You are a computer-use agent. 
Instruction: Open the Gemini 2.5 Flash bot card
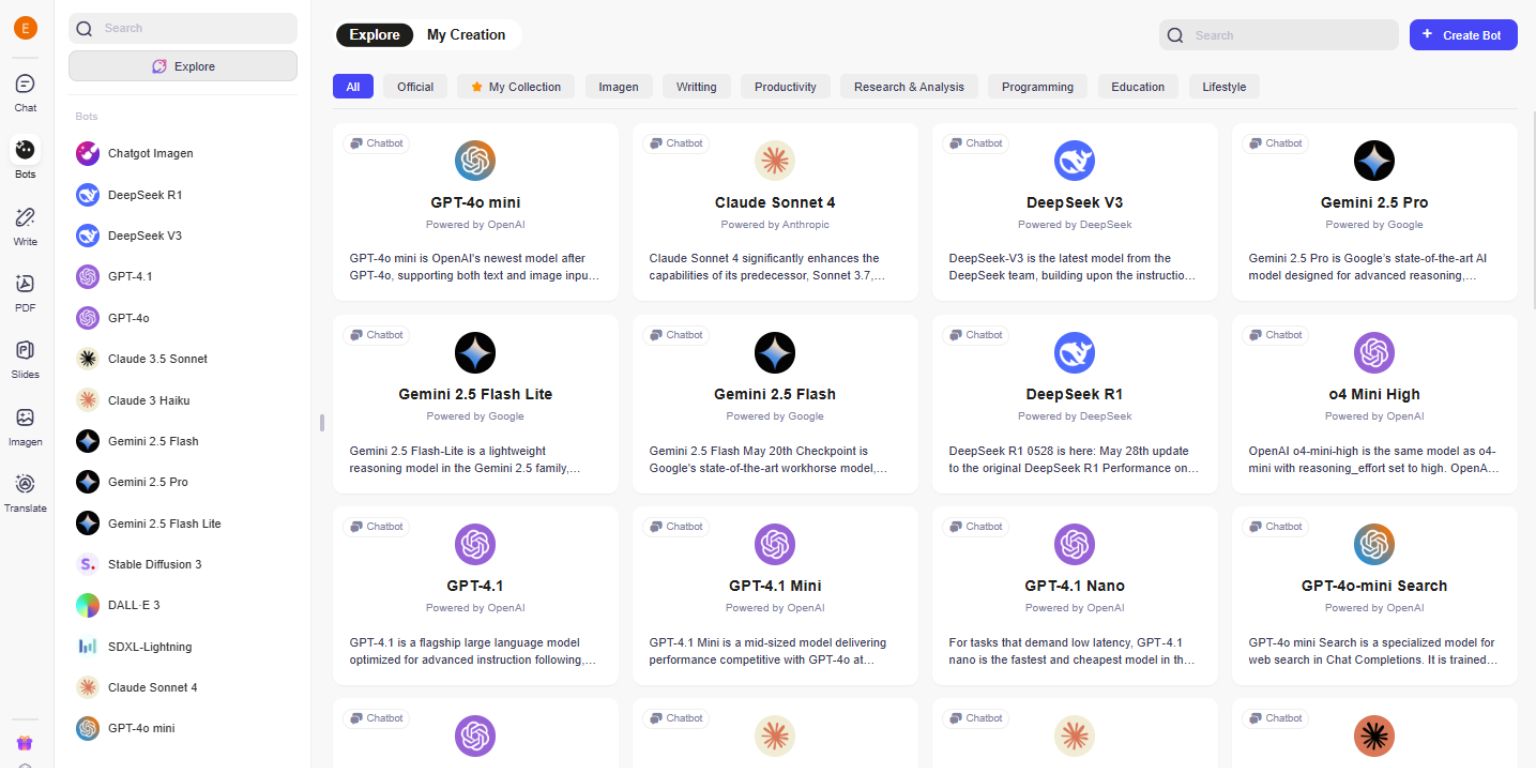(775, 403)
